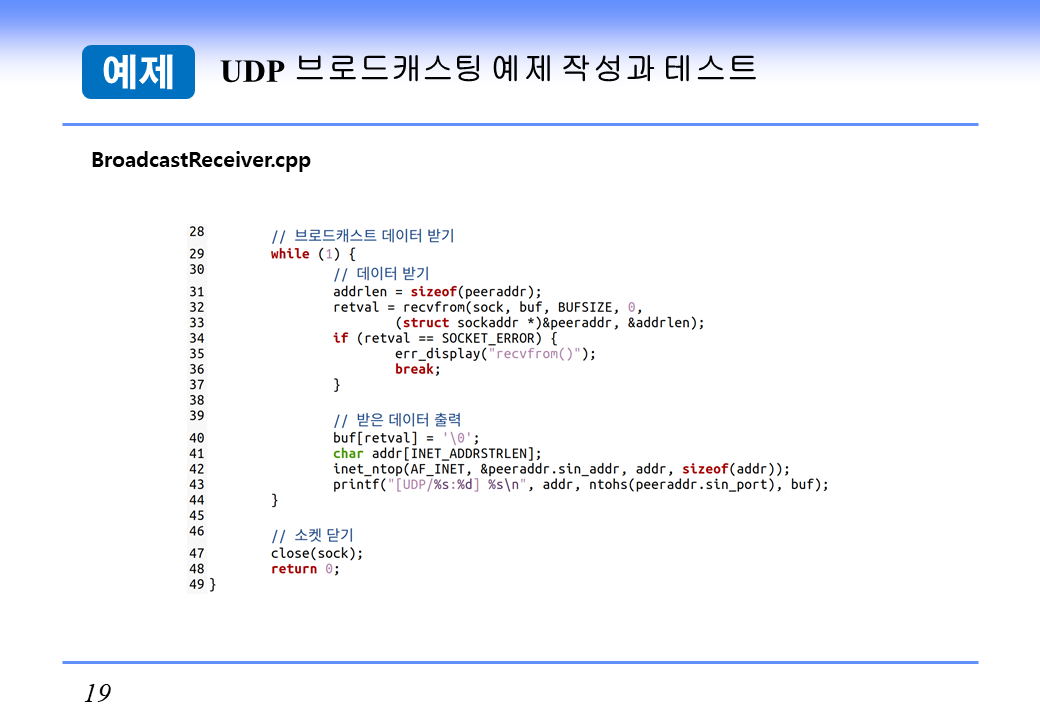This screenshot has width=1040, height=720.
Task: Click the 'err_display("recvfrom()");' line
Action: click(x=495, y=353)
